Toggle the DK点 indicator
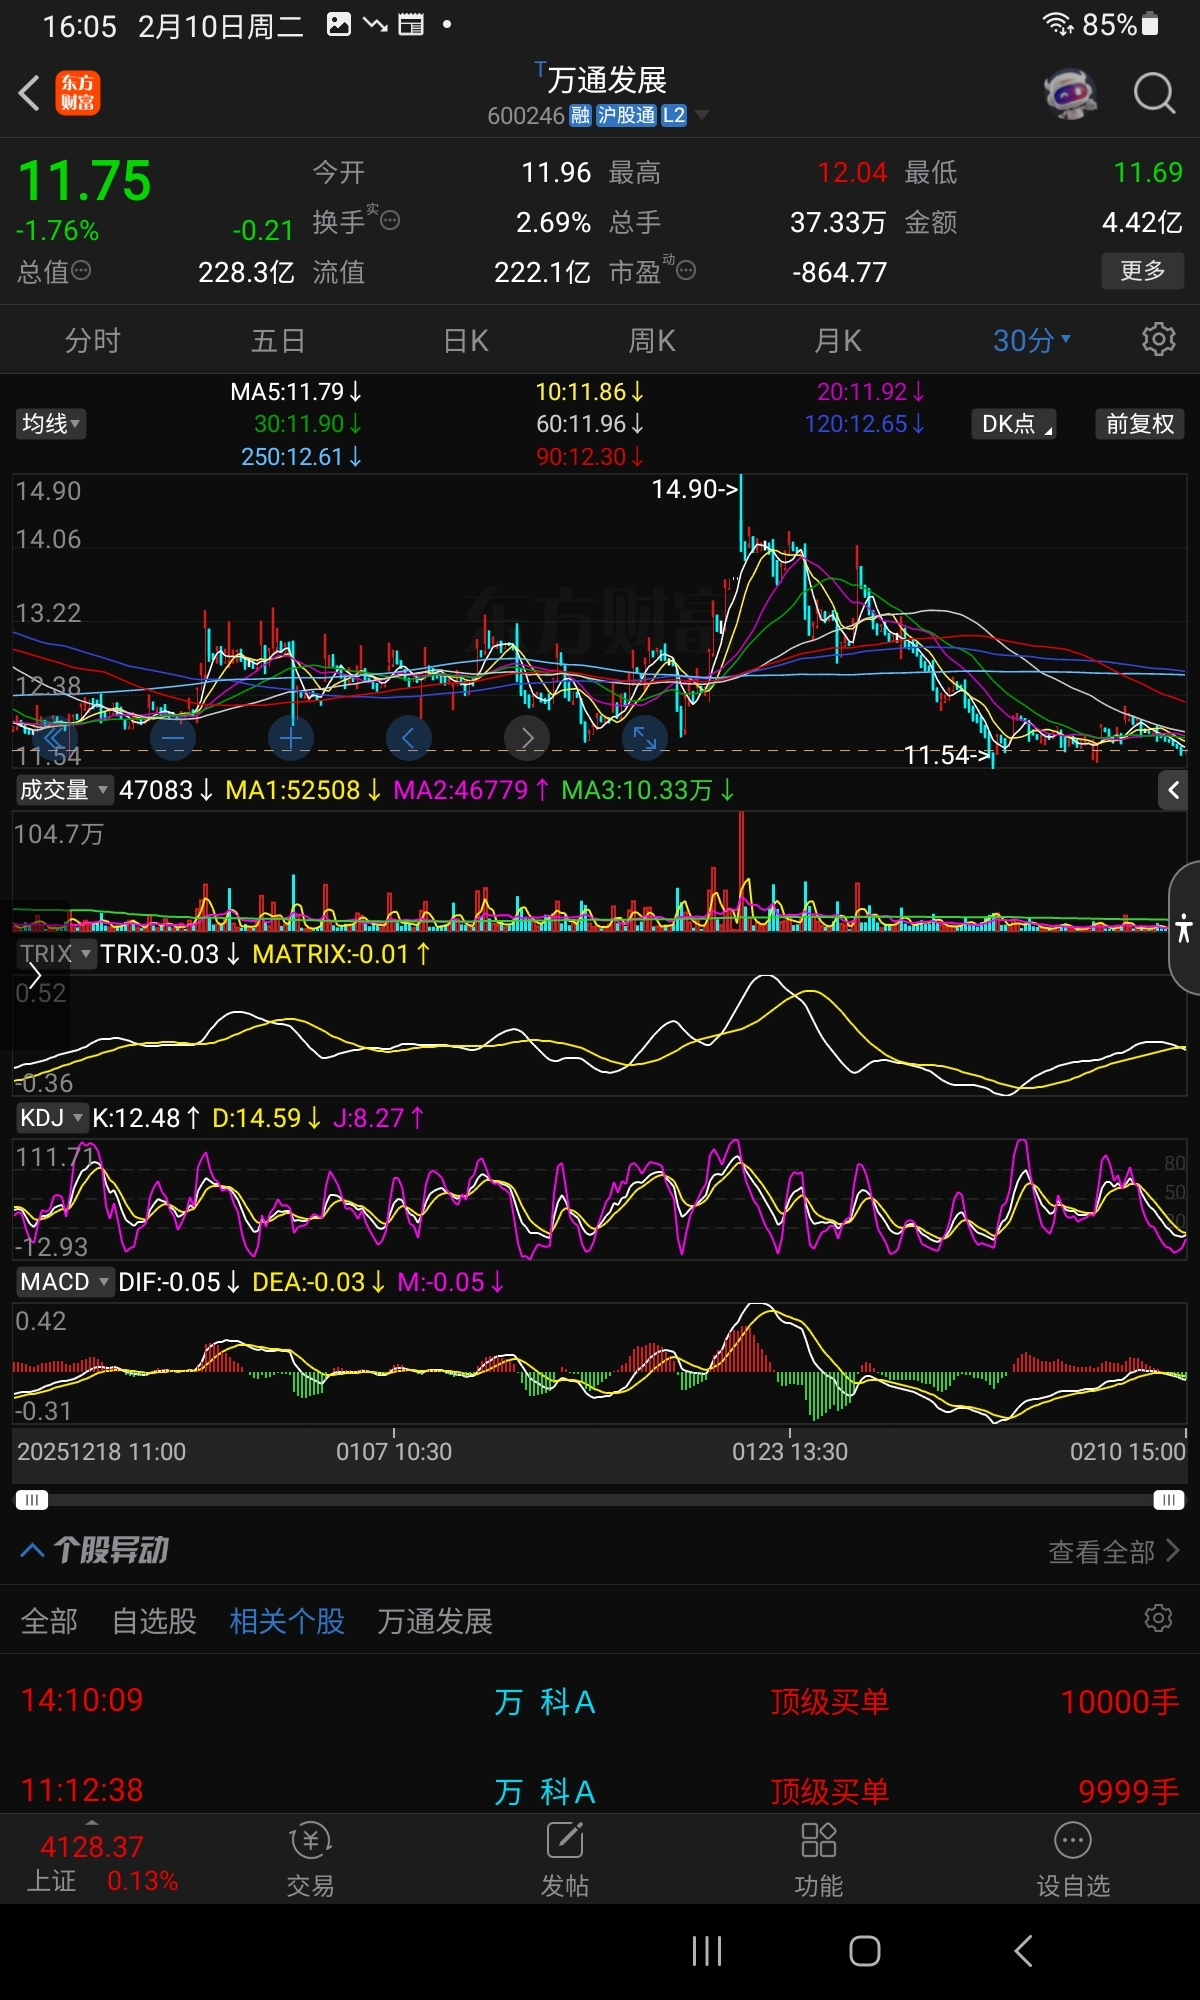The width and height of the screenshot is (1200, 2000). tap(1013, 424)
